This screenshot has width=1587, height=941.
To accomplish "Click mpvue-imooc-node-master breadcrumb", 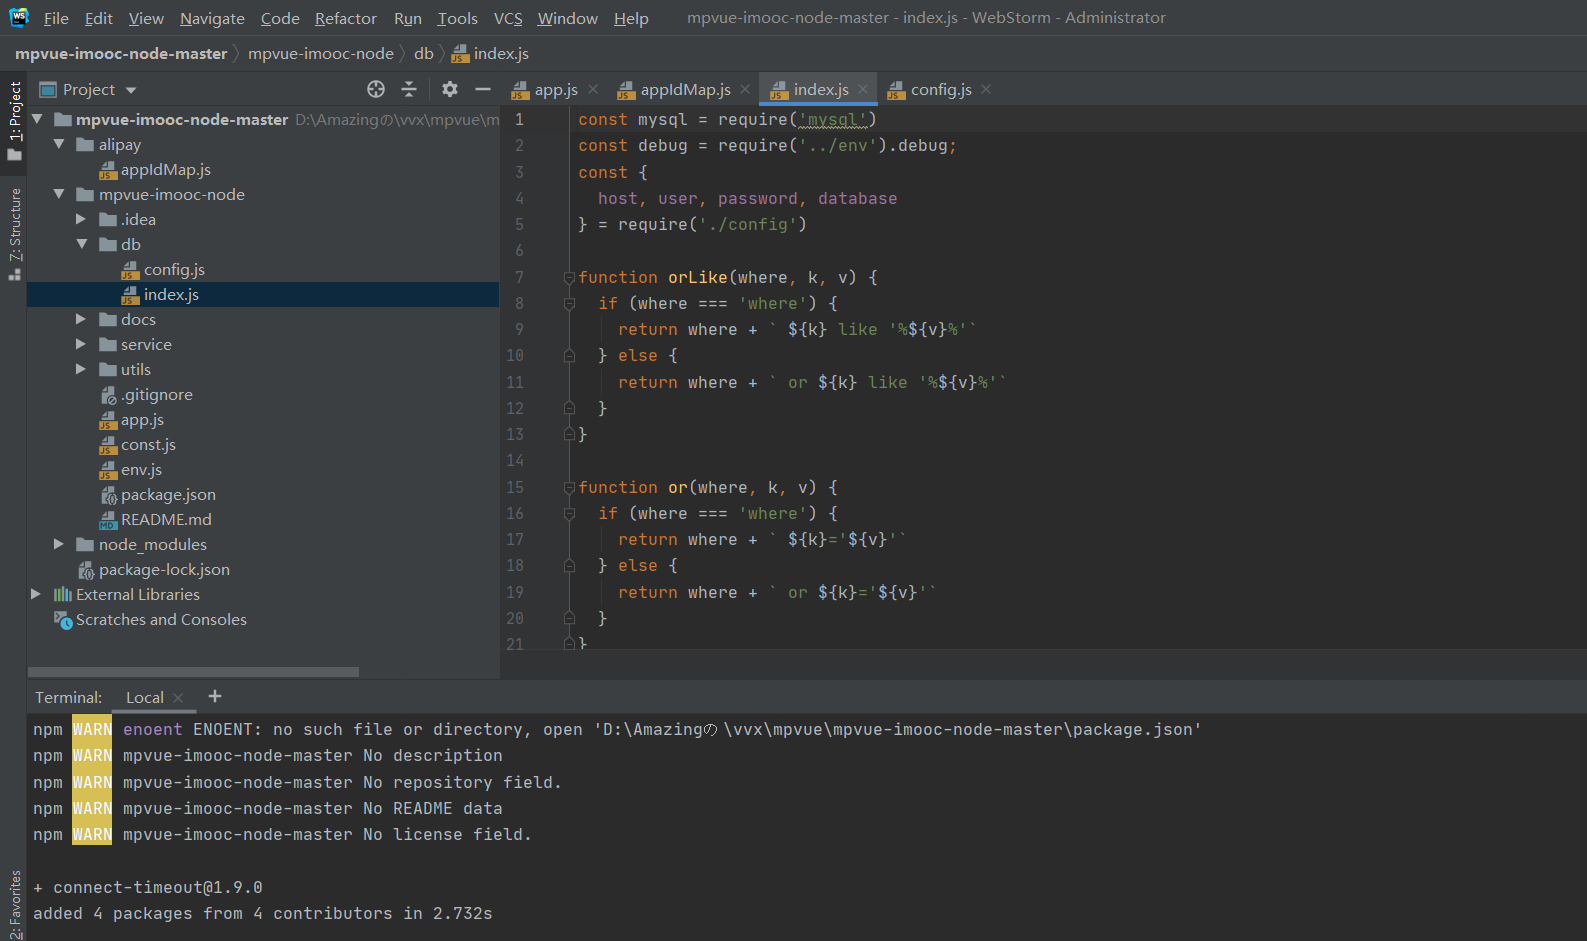I will pos(121,53).
